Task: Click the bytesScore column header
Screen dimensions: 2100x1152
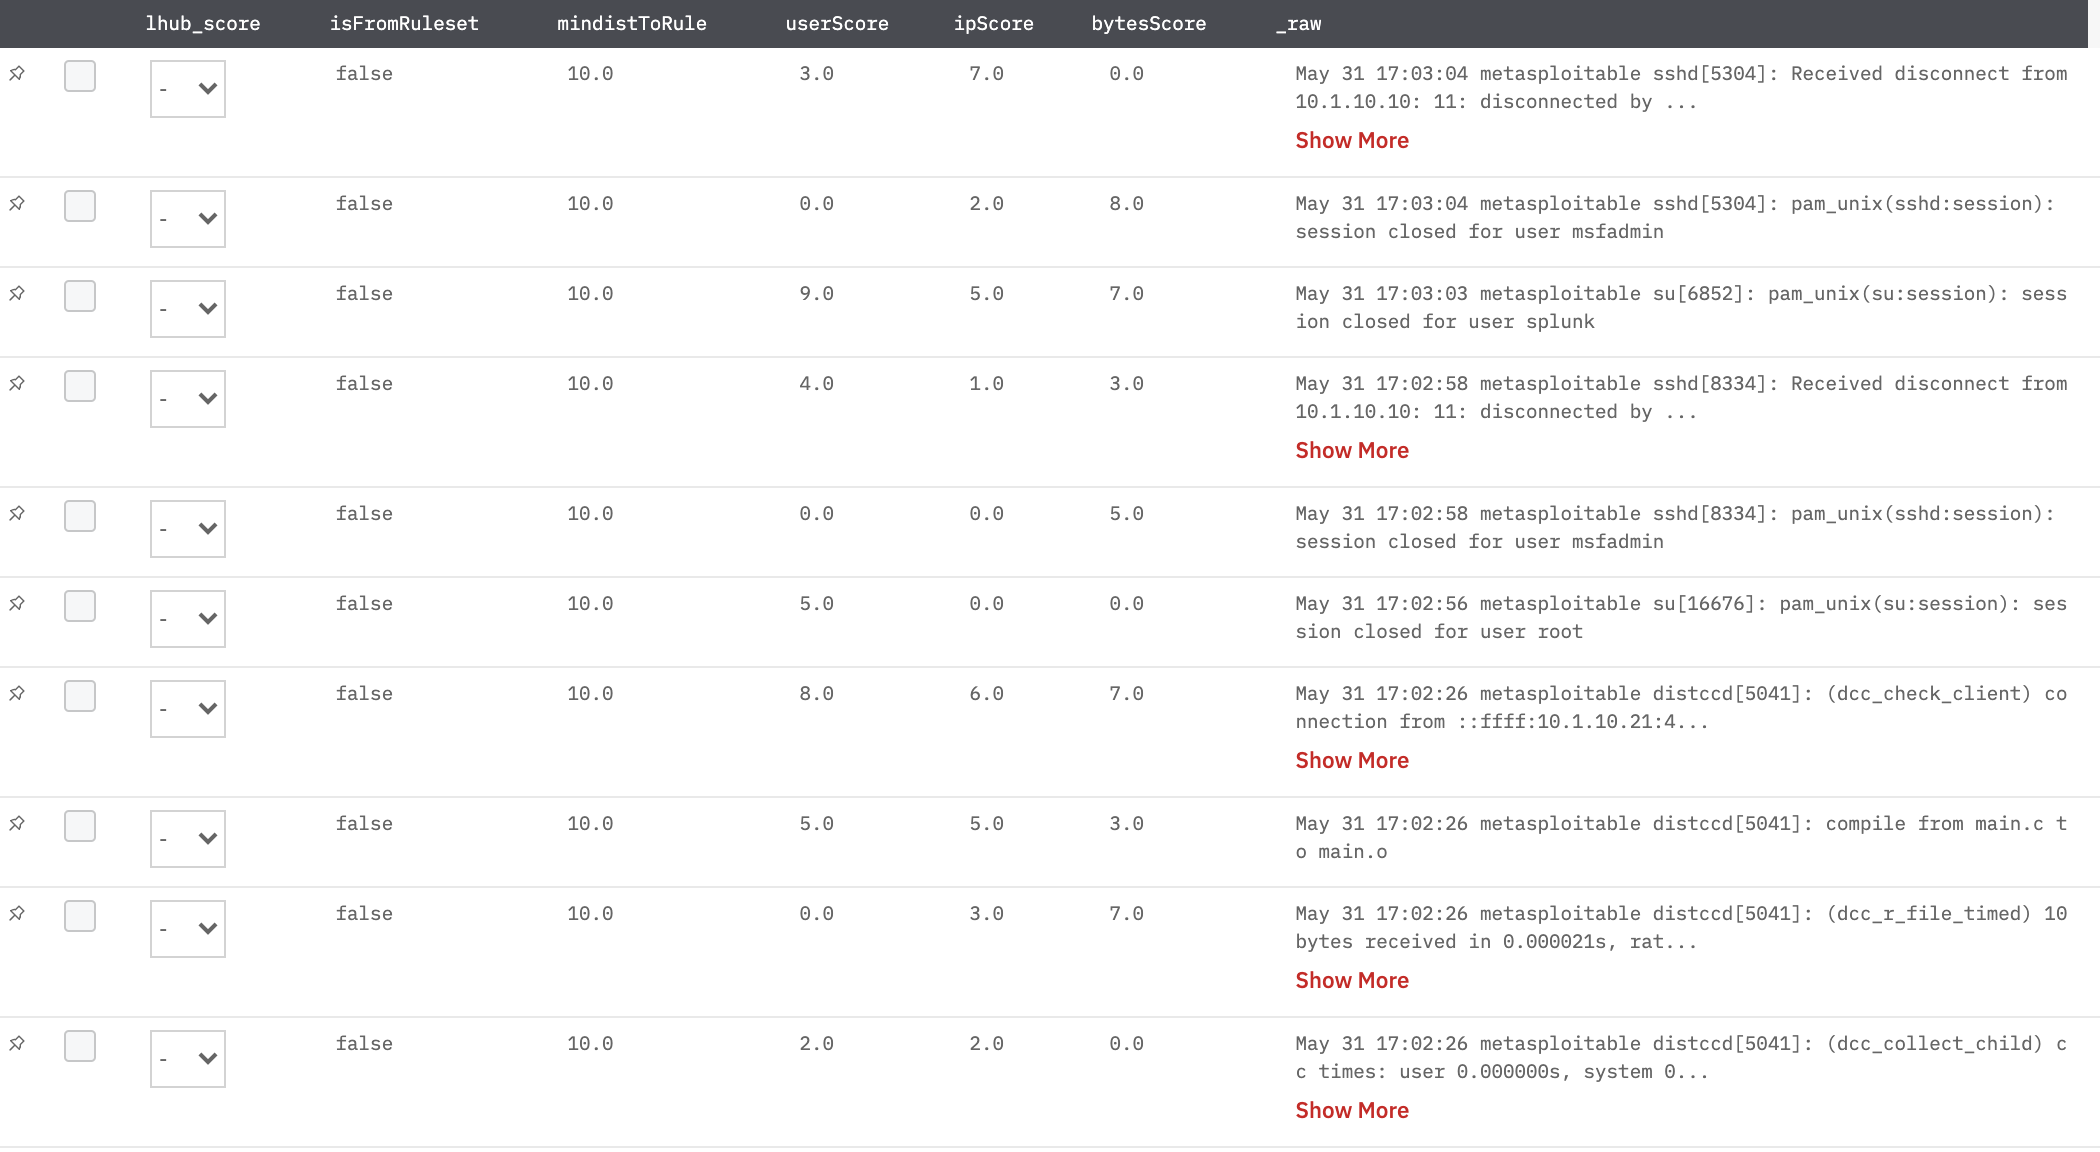Action: click(x=1148, y=23)
